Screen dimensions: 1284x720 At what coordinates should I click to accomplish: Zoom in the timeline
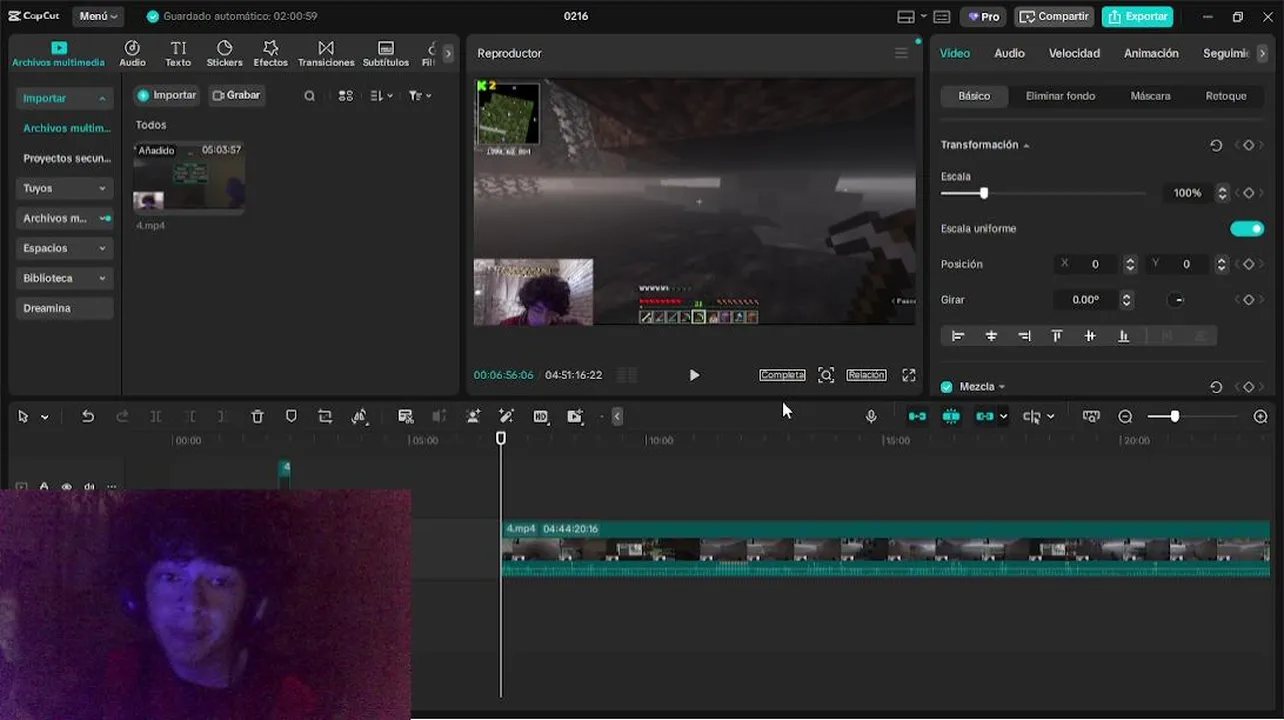coord(1261,416)
